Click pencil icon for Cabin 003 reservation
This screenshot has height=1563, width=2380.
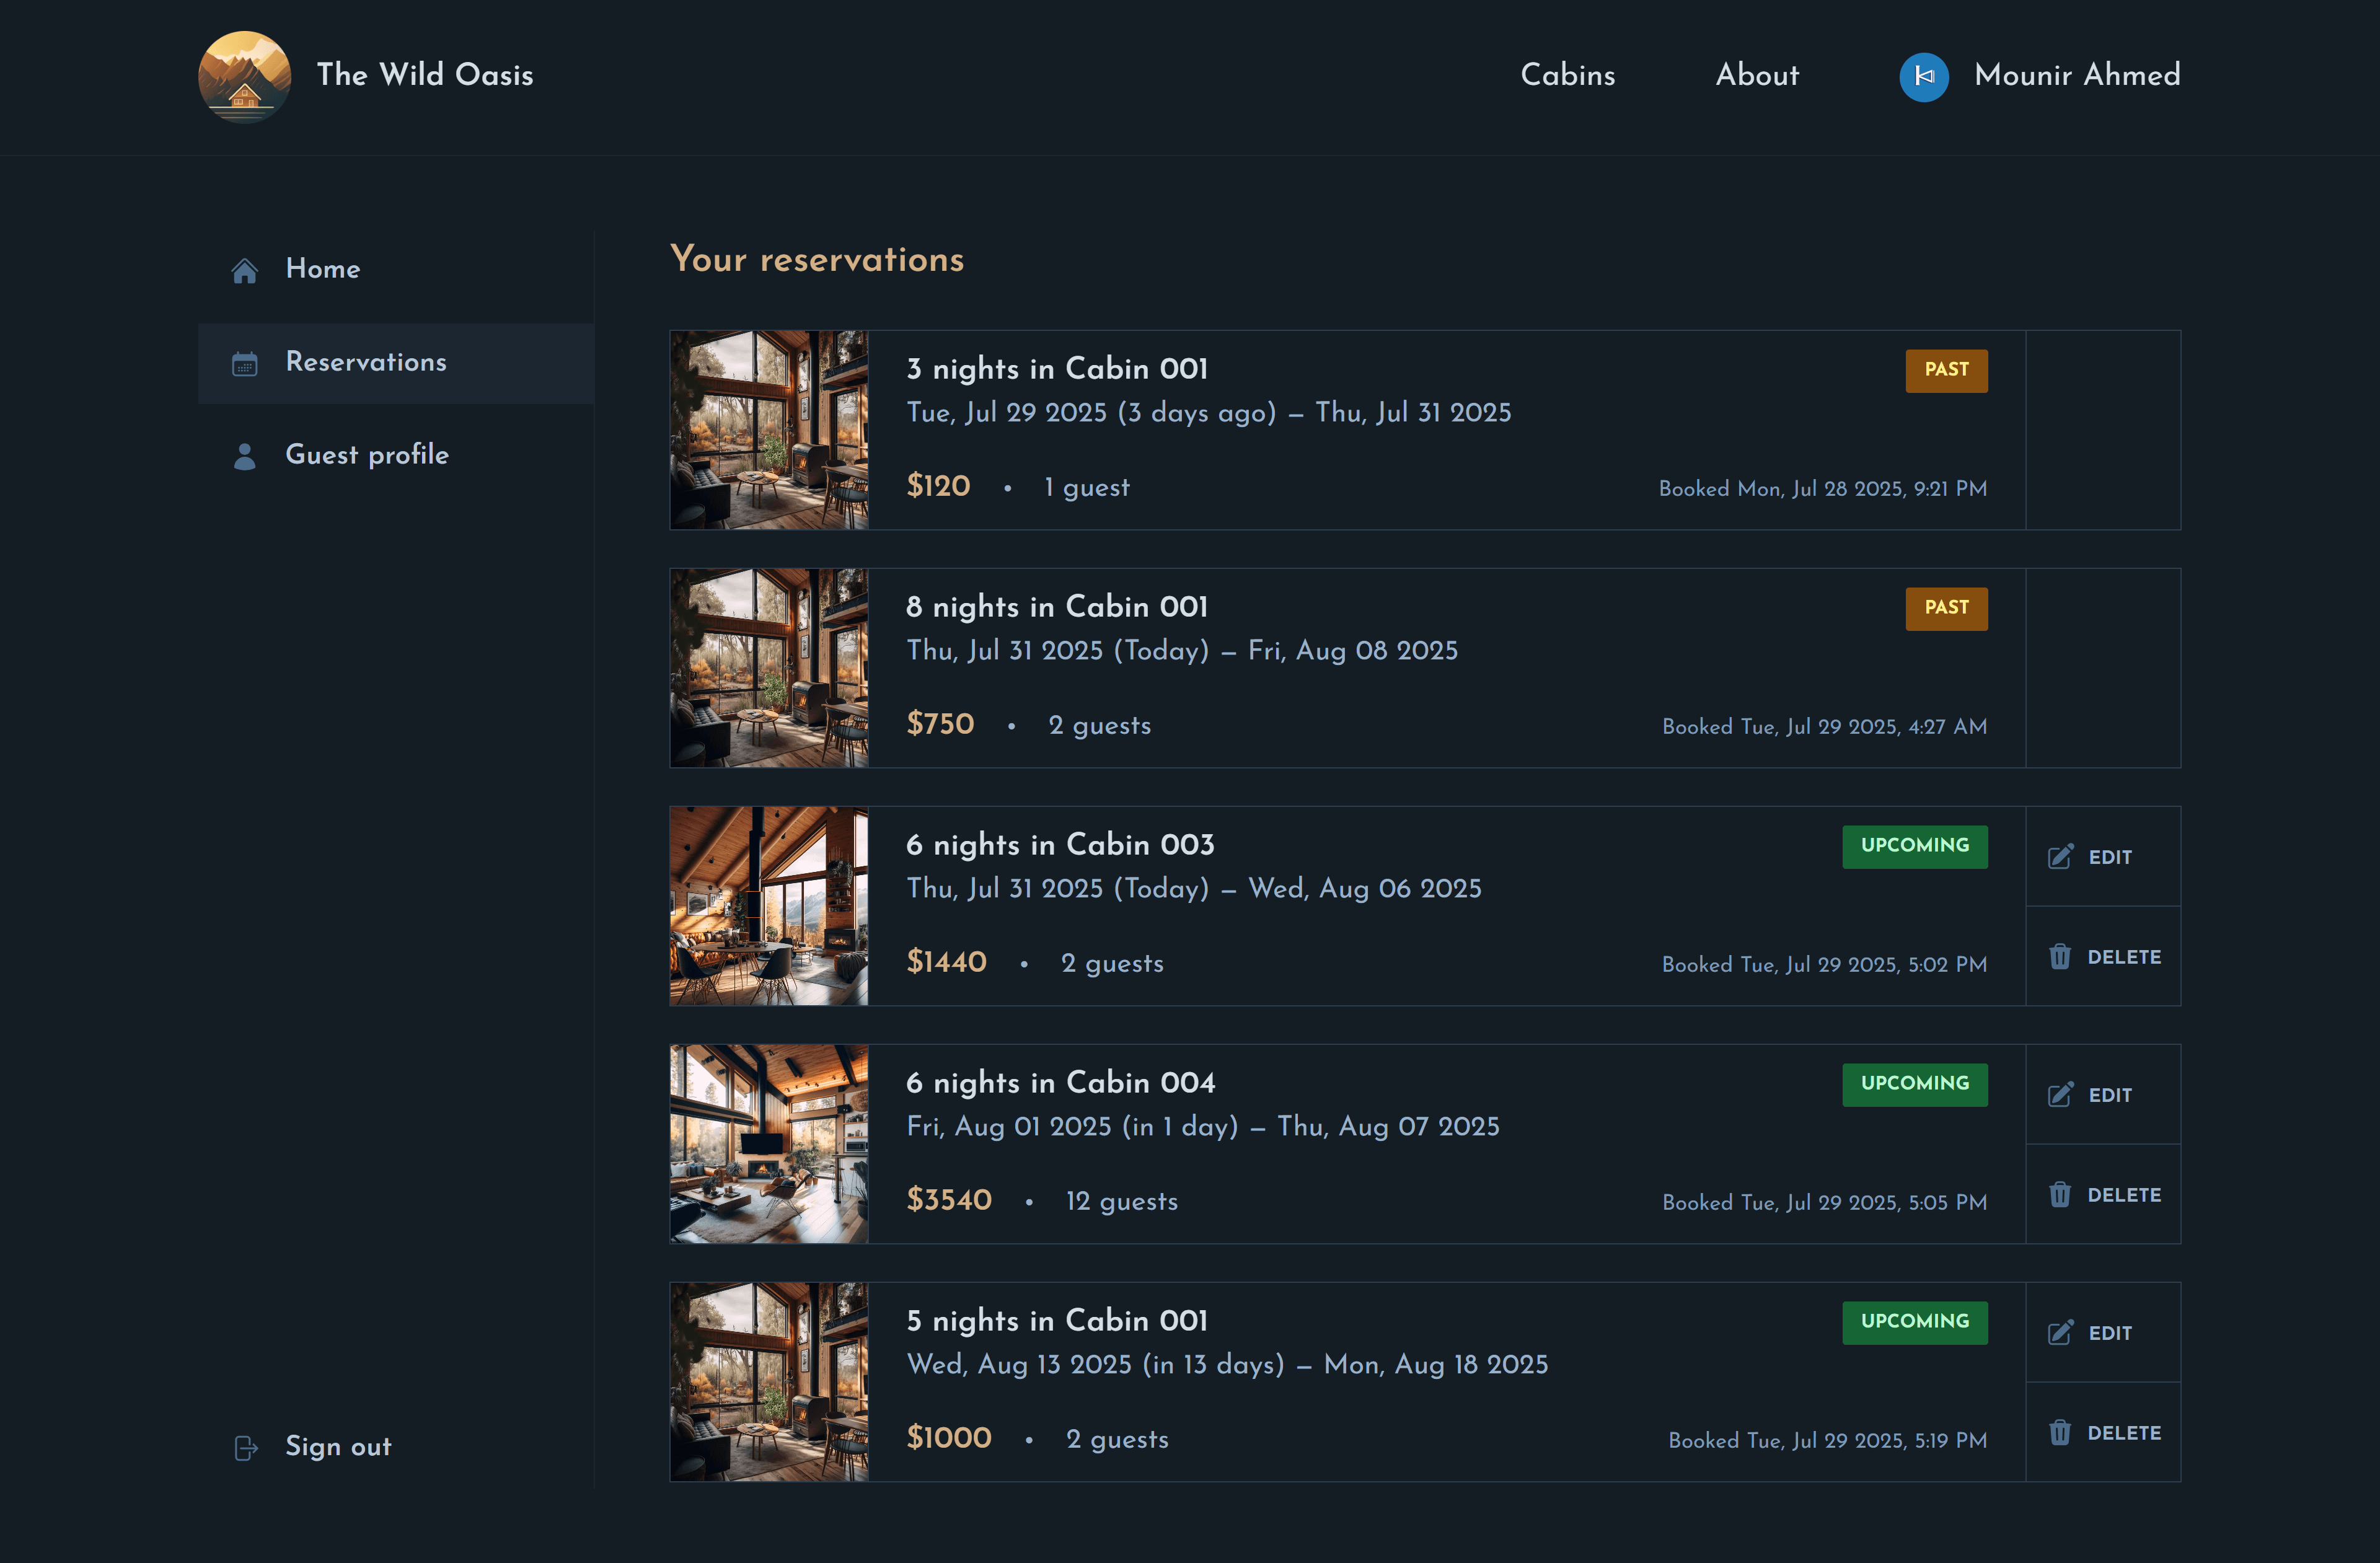click(2060, 857)
